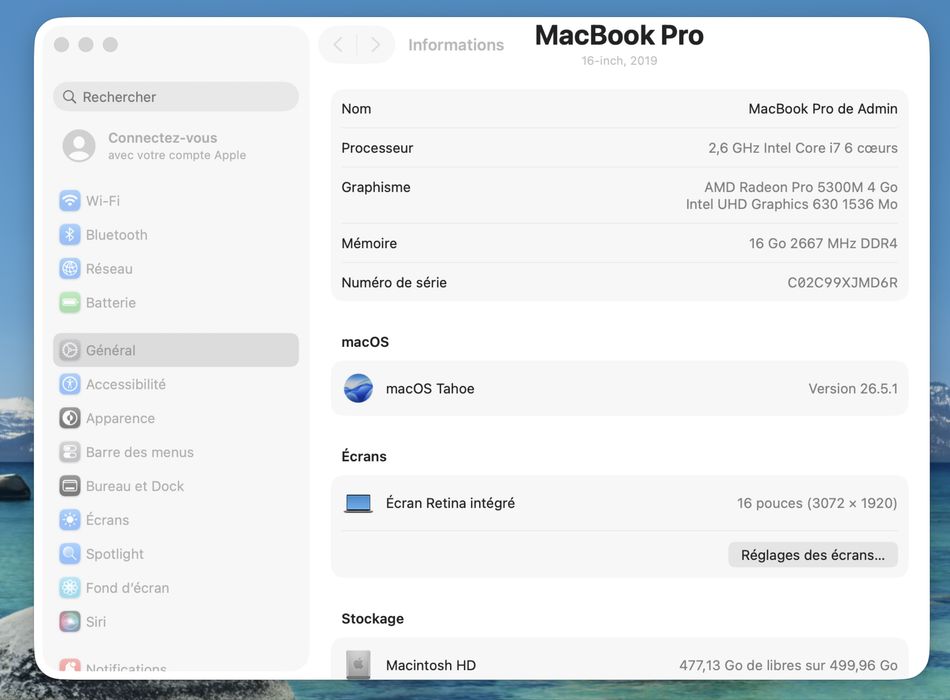Image resolution: width=950 pixels, height=700 pixels.
Task: Open the Wi-Fi settings pane label
Action: point(103,201)
